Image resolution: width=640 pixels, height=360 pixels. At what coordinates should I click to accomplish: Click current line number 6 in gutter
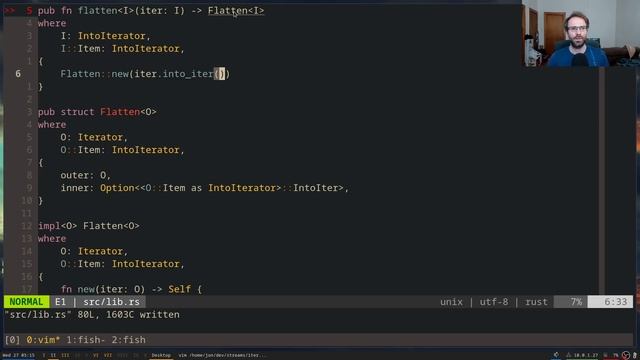point(18,74)
